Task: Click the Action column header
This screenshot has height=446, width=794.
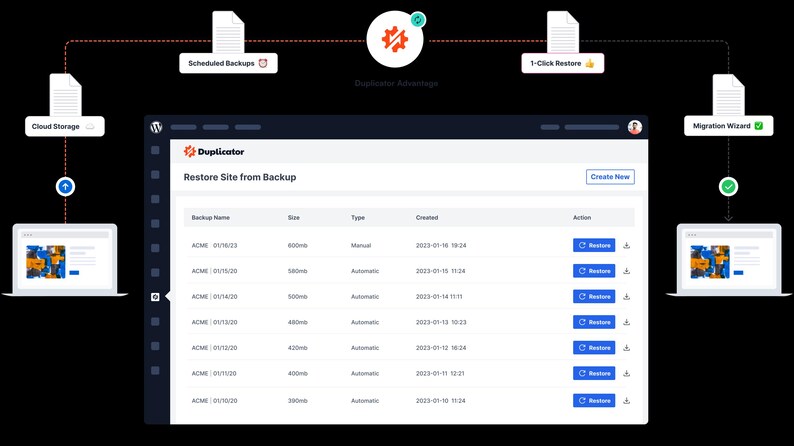Action: tap(582, 218)
